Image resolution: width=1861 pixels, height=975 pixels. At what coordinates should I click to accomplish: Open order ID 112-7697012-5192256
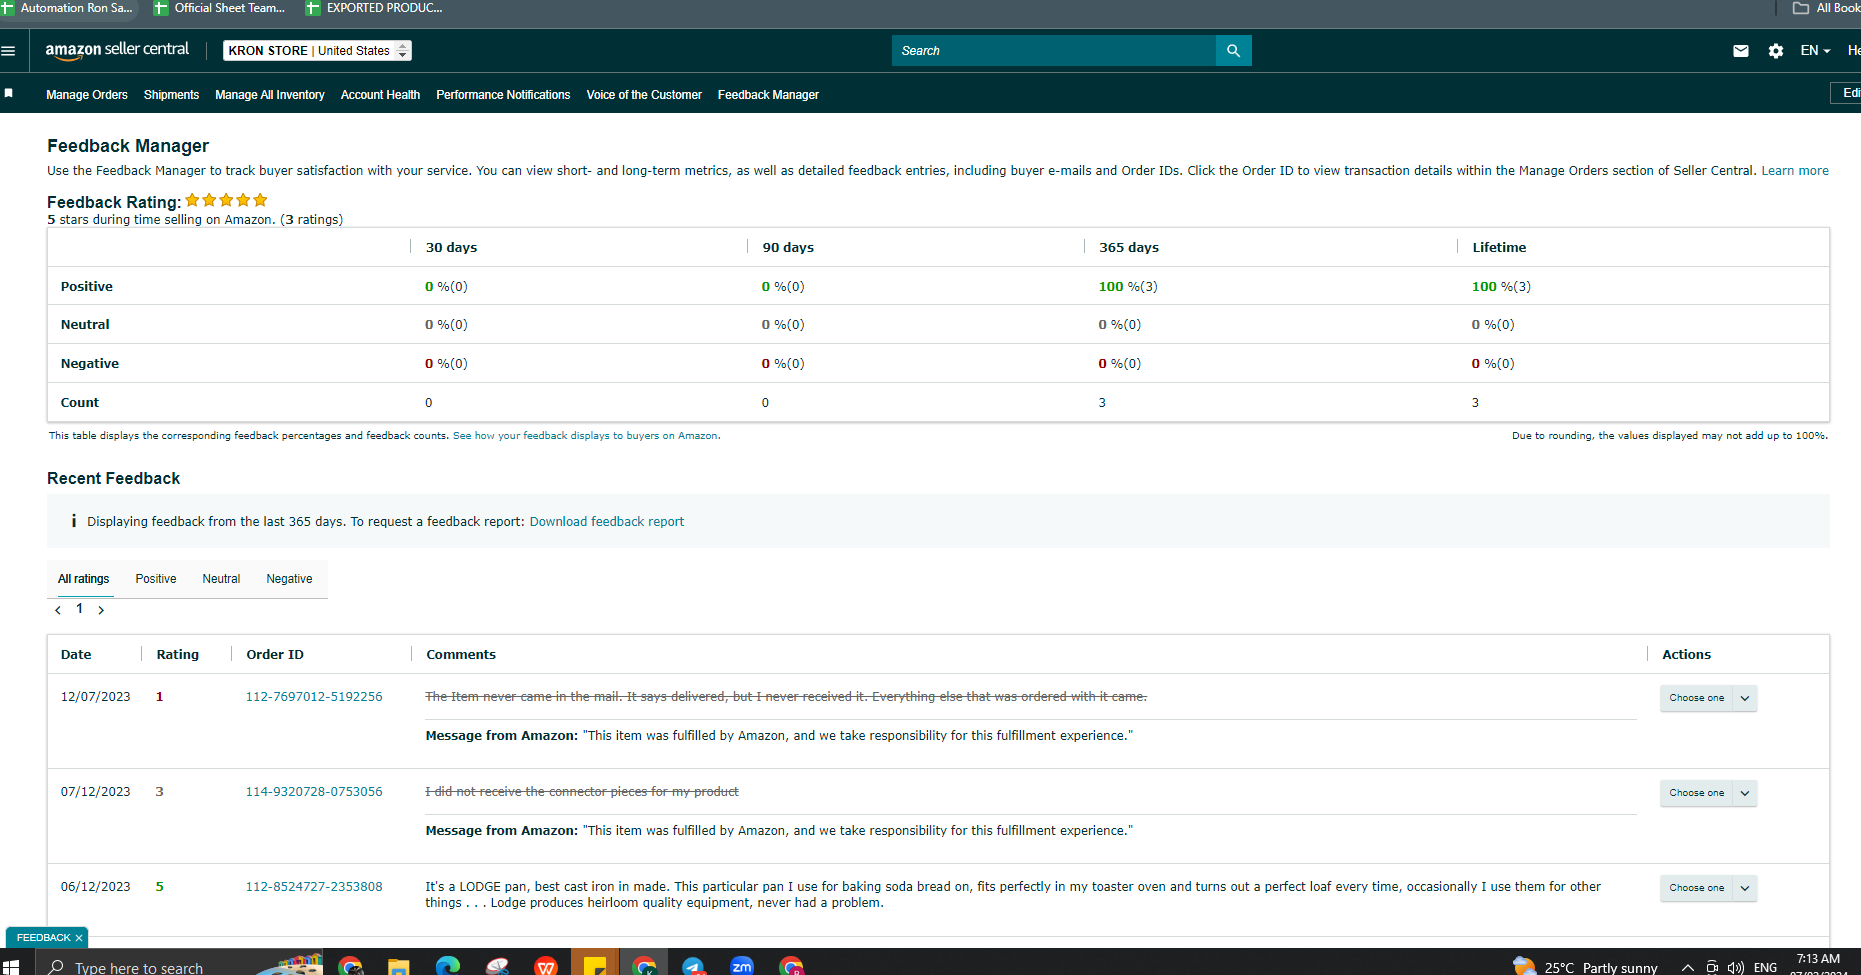point(314,697)
